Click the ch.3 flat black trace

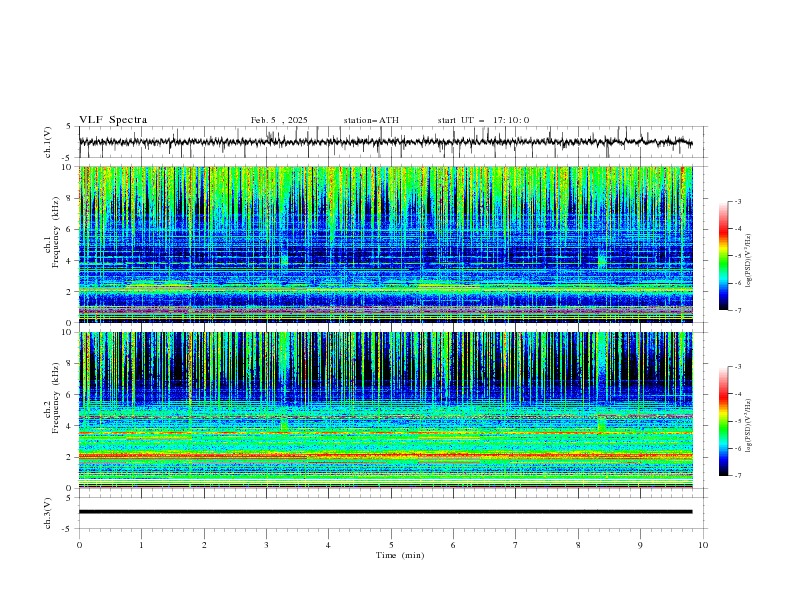pos(385,512)
